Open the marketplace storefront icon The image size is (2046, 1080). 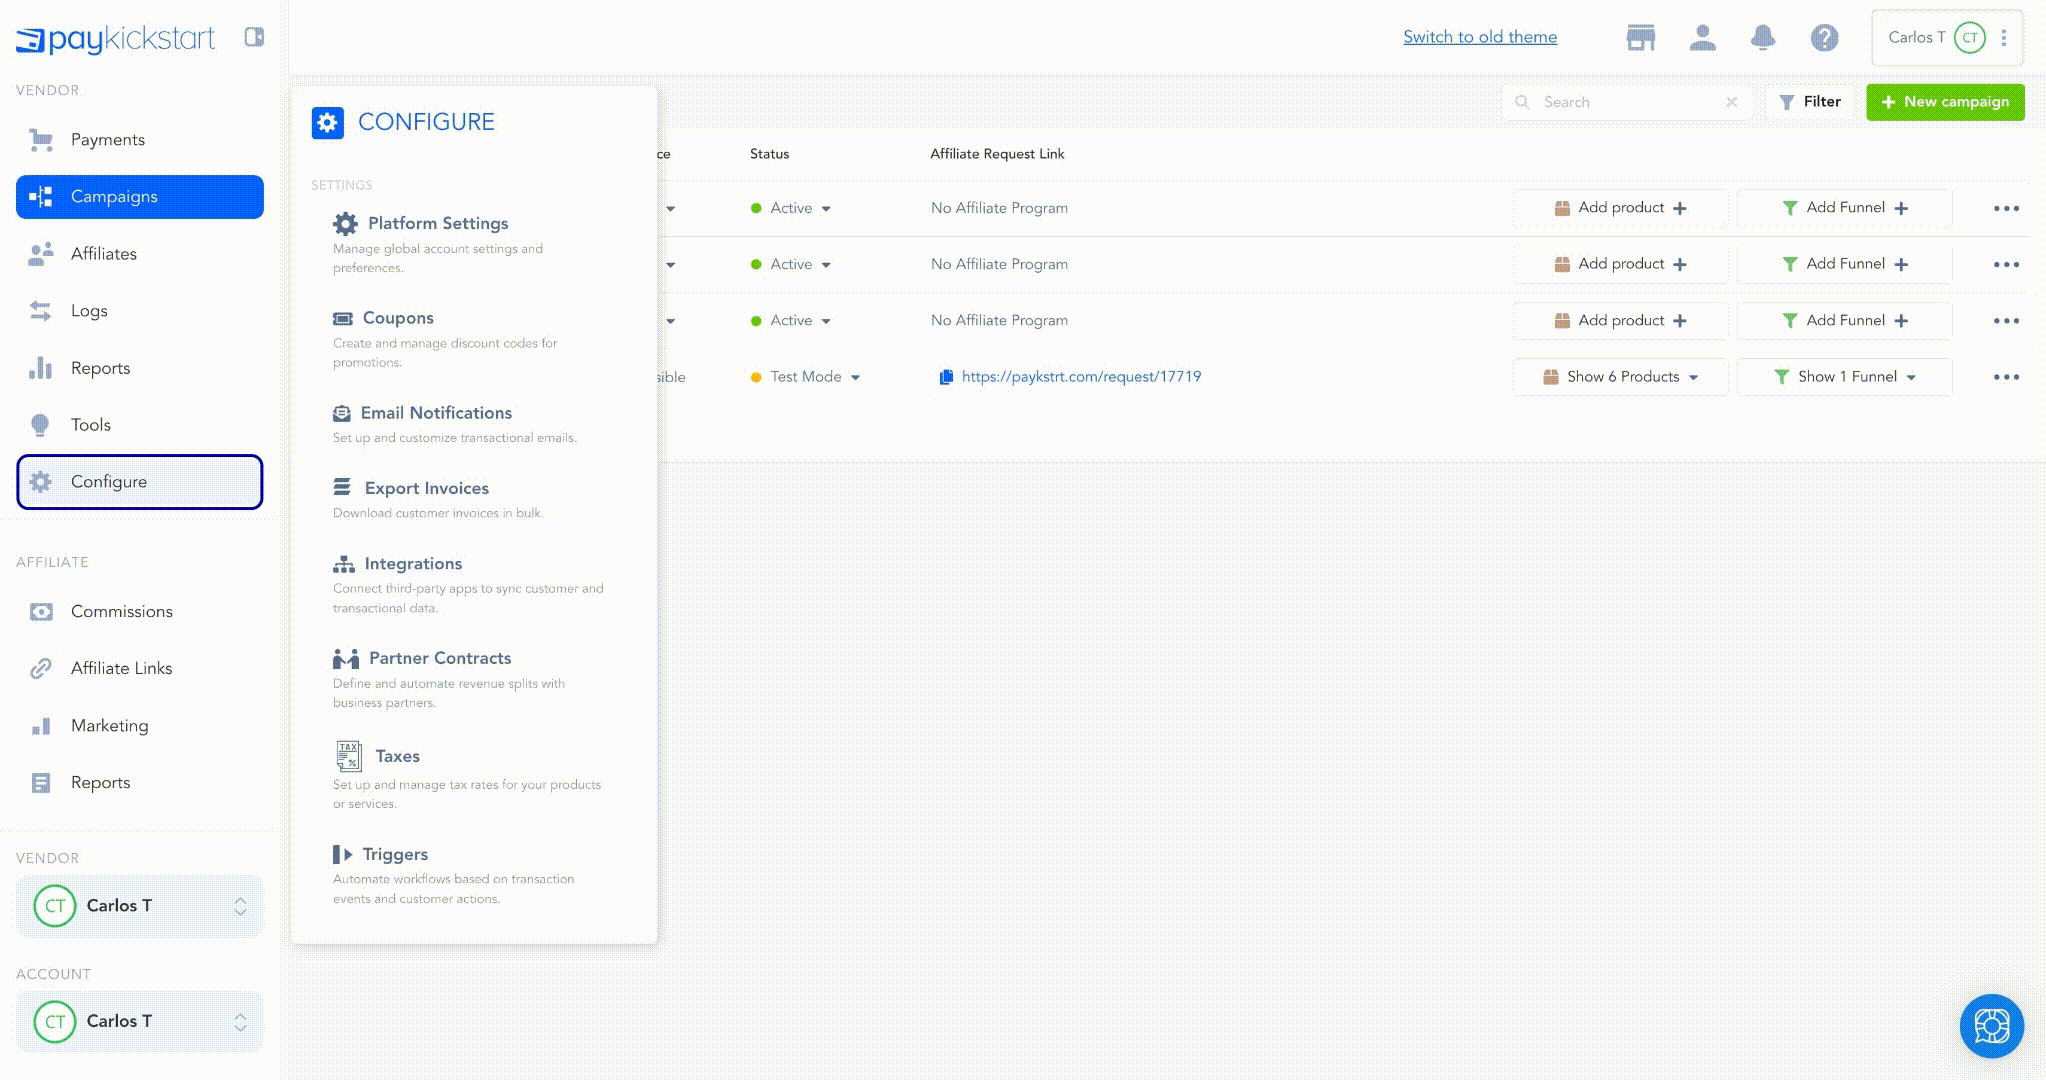[x=1640, y=38]
